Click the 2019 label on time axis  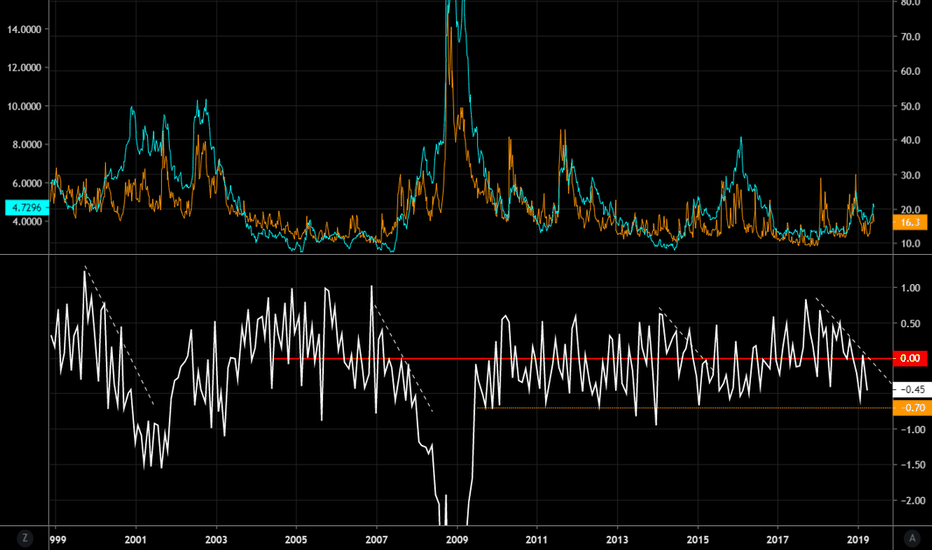tap(858, 540)
